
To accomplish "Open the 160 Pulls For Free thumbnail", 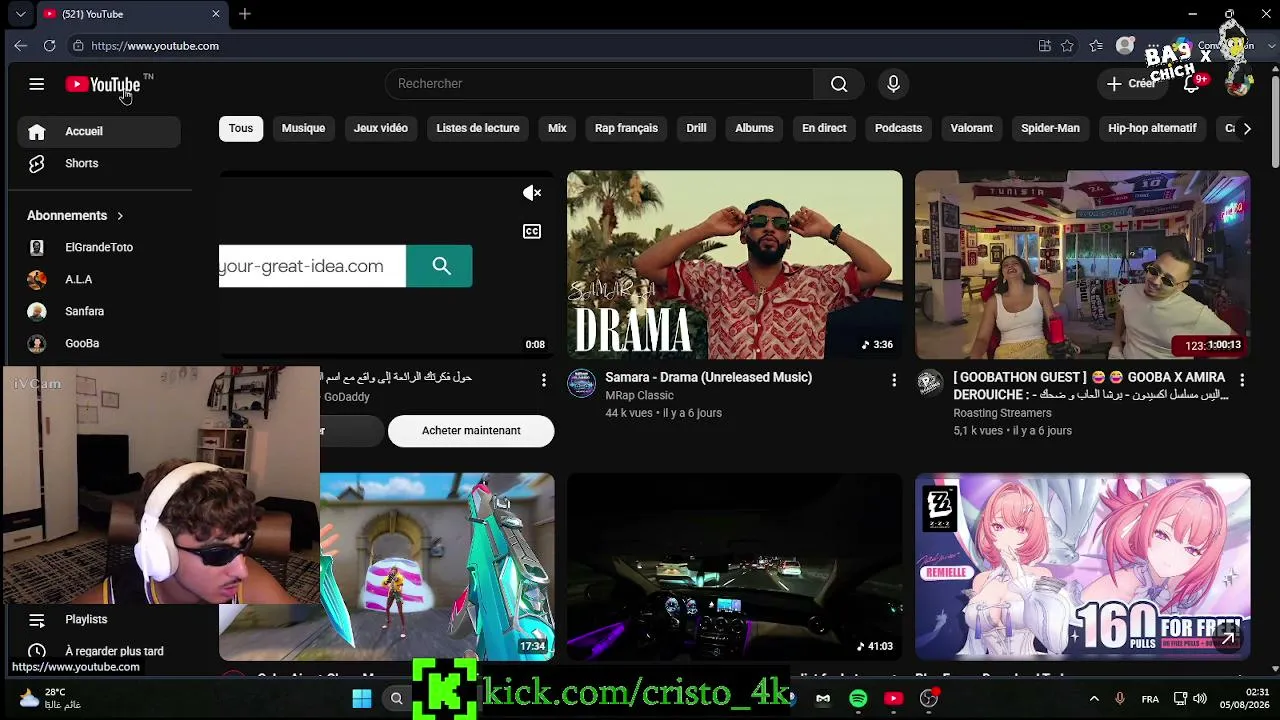I will click(1083, 567).
